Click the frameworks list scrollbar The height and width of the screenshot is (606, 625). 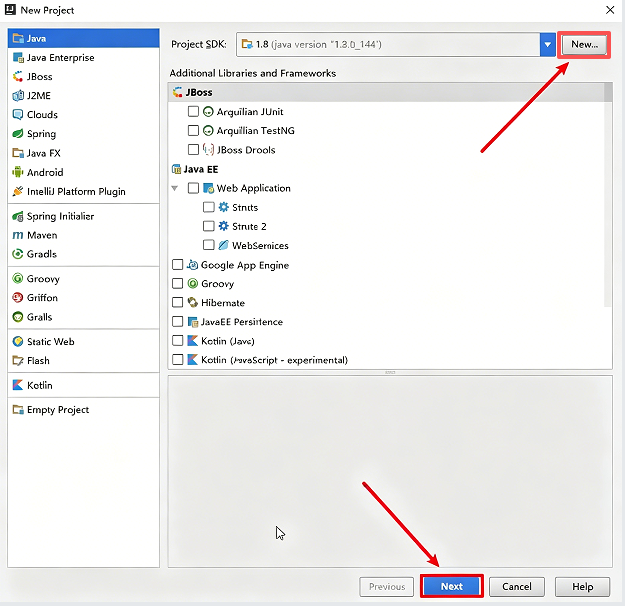(608, 195)
